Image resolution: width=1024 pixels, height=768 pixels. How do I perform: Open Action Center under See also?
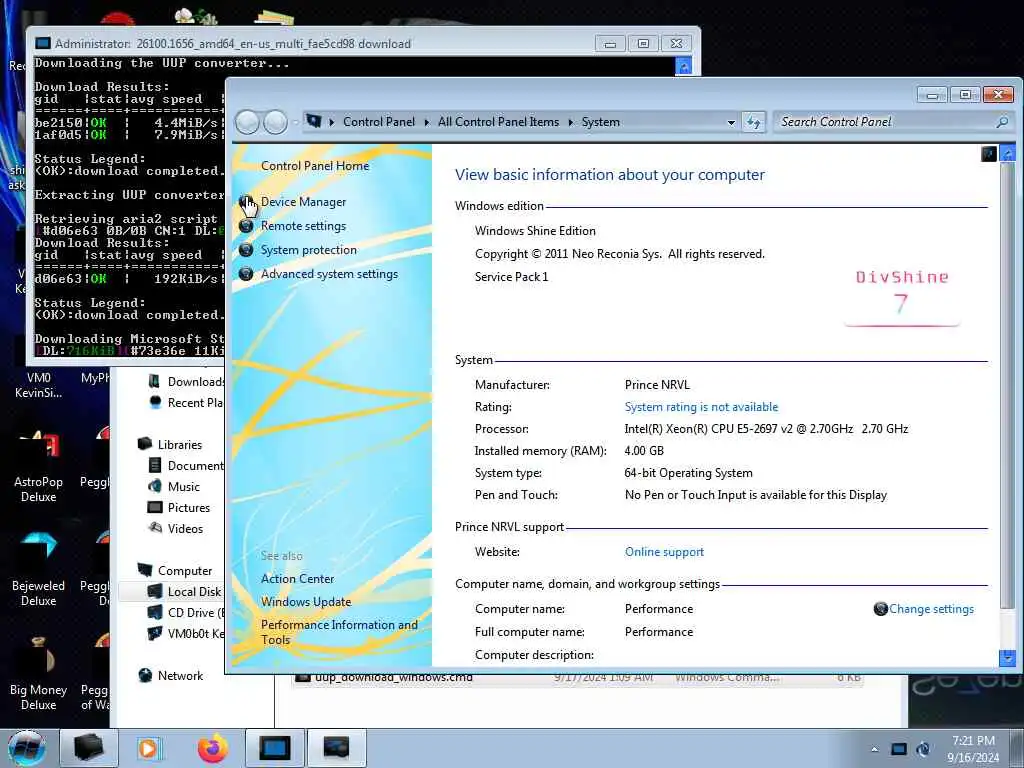(297, 579)
